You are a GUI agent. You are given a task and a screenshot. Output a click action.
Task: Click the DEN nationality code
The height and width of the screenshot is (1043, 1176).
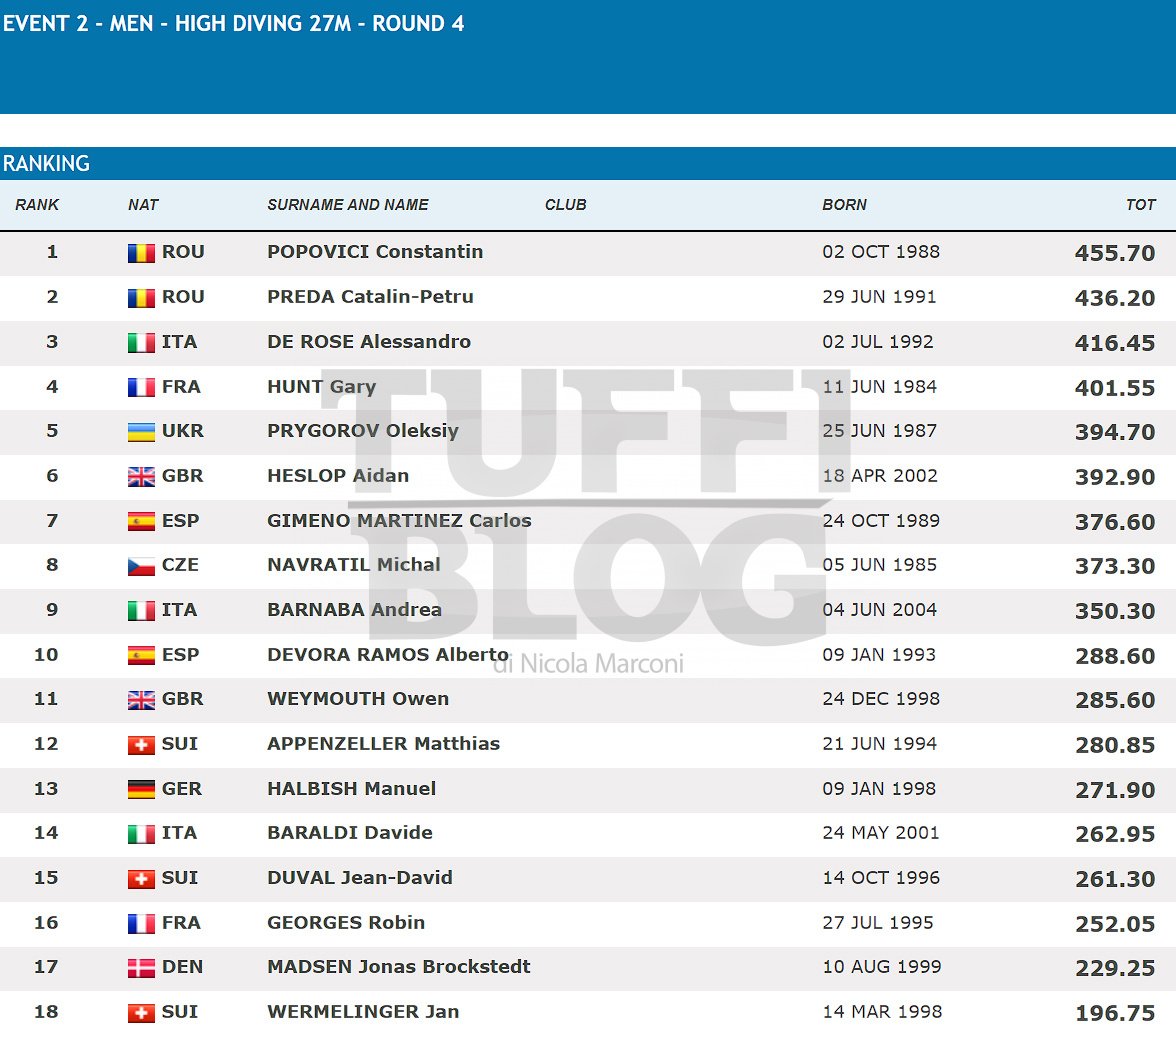pos(182,967)
